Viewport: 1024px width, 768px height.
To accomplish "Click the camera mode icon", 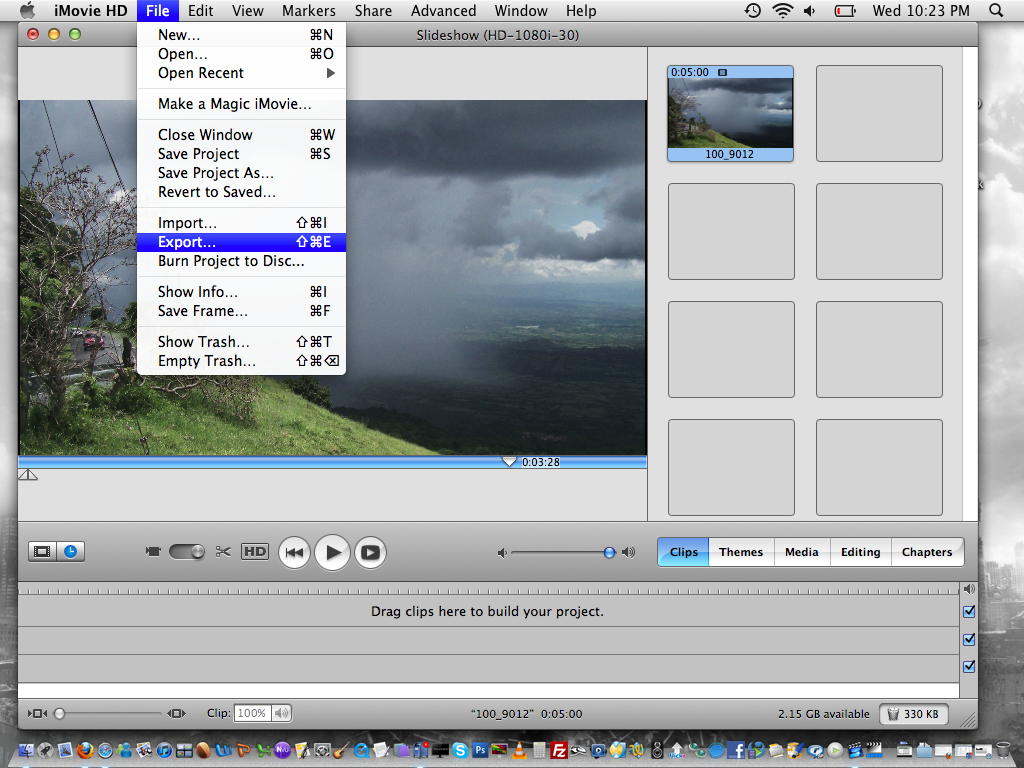I will pos(153,552).
